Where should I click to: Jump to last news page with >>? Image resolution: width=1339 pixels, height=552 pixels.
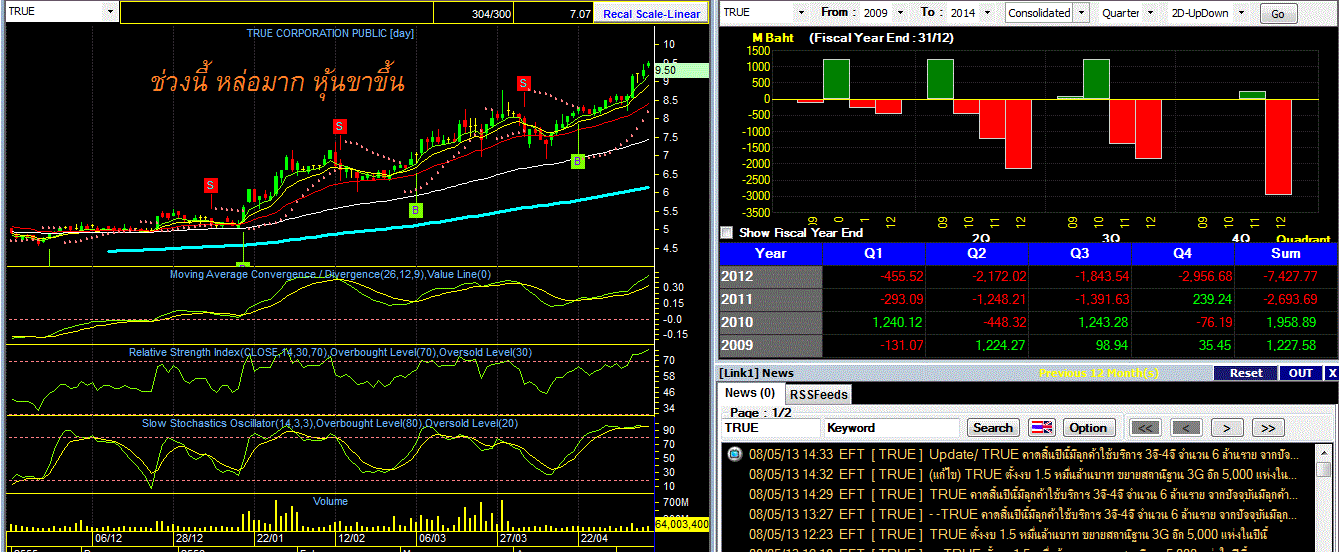pos(1267,428)
